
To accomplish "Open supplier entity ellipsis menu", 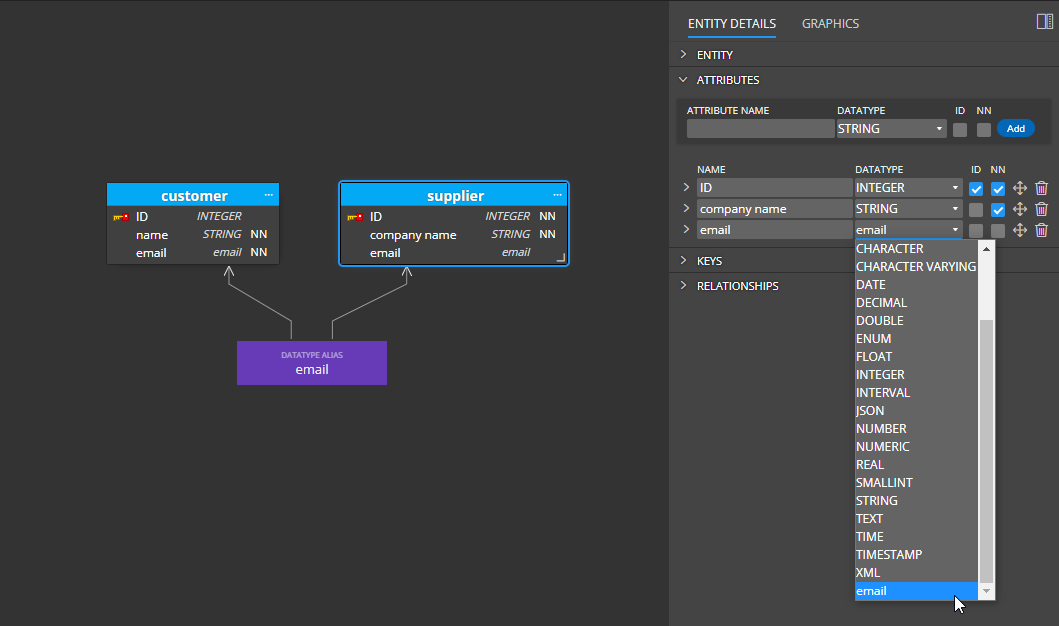I will [557, 195].
